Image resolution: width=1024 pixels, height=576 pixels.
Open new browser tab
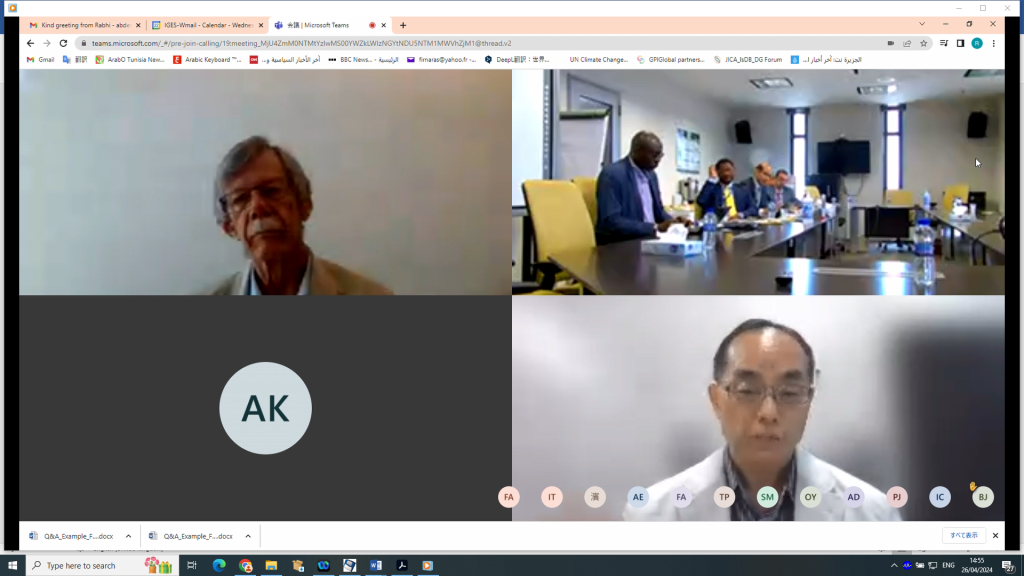(403, 25)
